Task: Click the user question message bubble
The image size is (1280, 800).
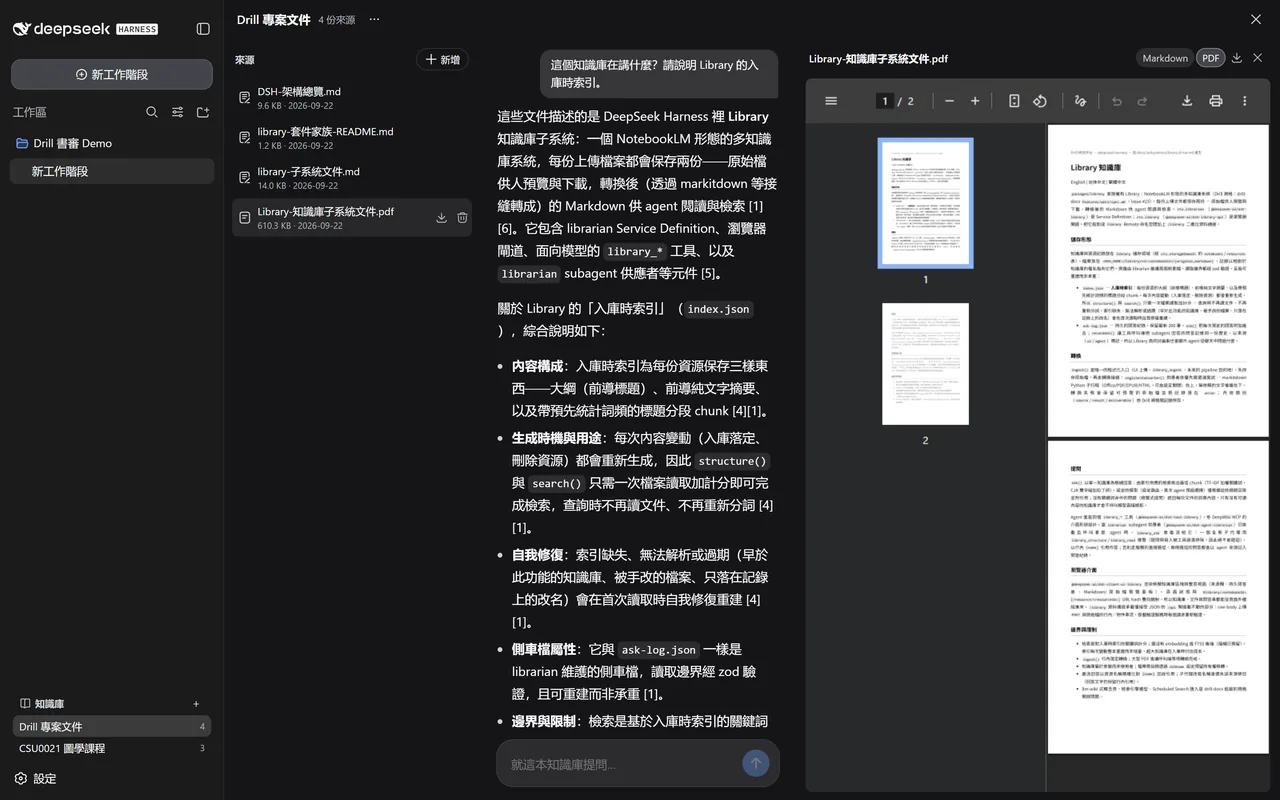Action: (x=659, y=74)
